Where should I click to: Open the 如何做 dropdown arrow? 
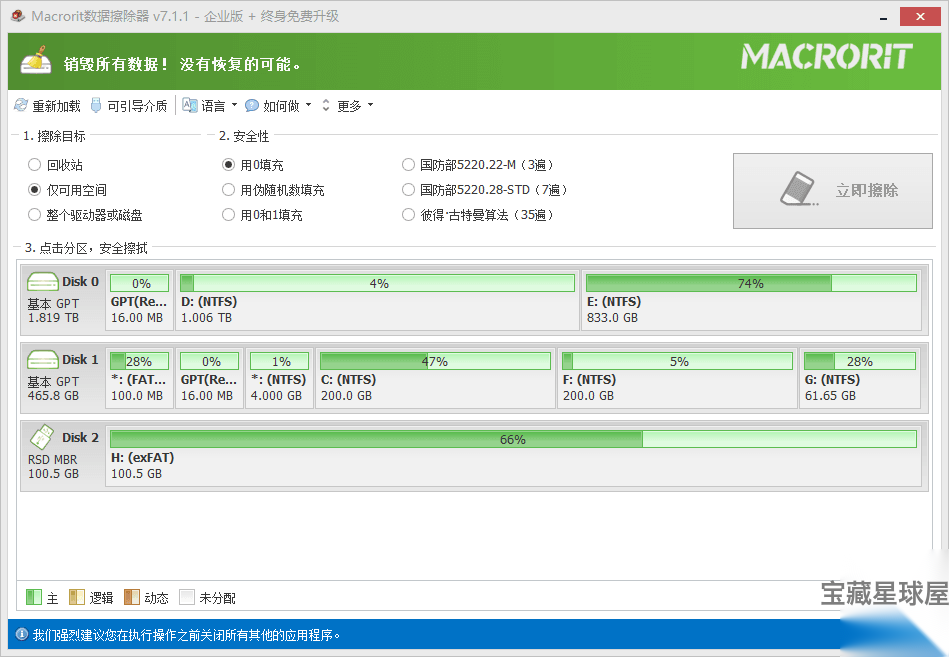pyautogui.click(x=309, y=105)
